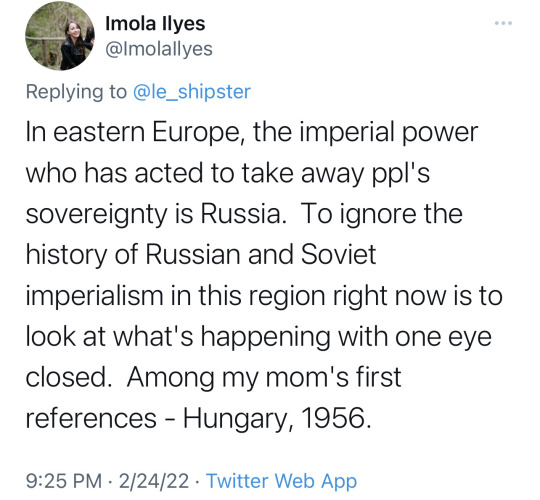Open the @ImolaIlyes handle link
Viewport: 540px width, 500px height.
click(159, 49)
